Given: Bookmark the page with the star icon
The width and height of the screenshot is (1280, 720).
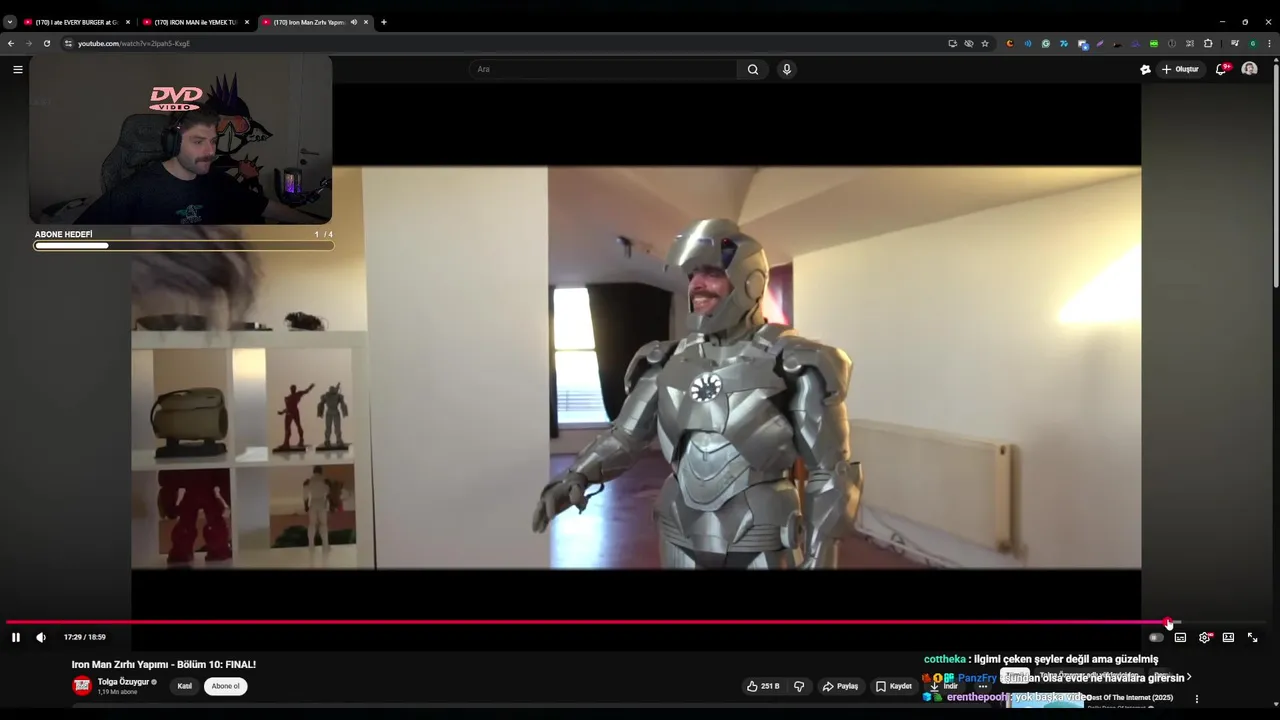Looking at the screenshot, I should pyautogui.click(x=985, y=44).
